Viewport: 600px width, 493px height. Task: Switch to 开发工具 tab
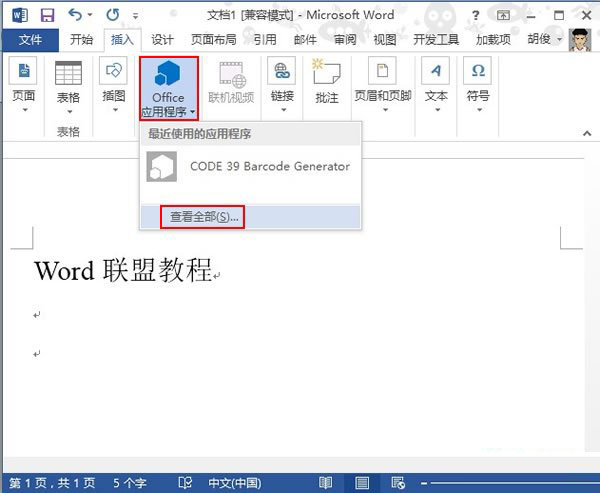pyautogui.click(x=436, y=39)
